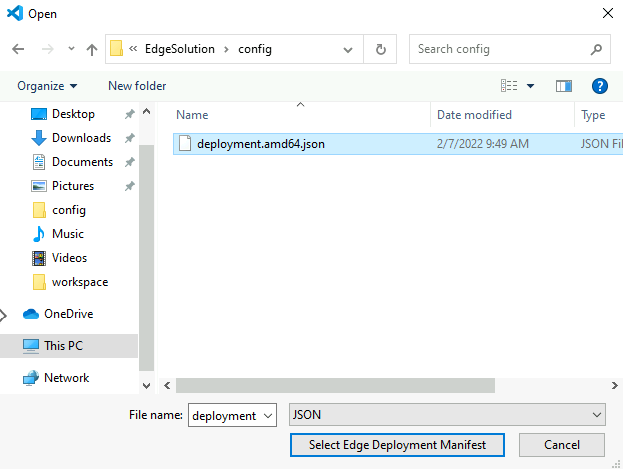Screen dimensions: 623x469
Task: Cancel the Open dialog
Action: click(x=561, y=444)
